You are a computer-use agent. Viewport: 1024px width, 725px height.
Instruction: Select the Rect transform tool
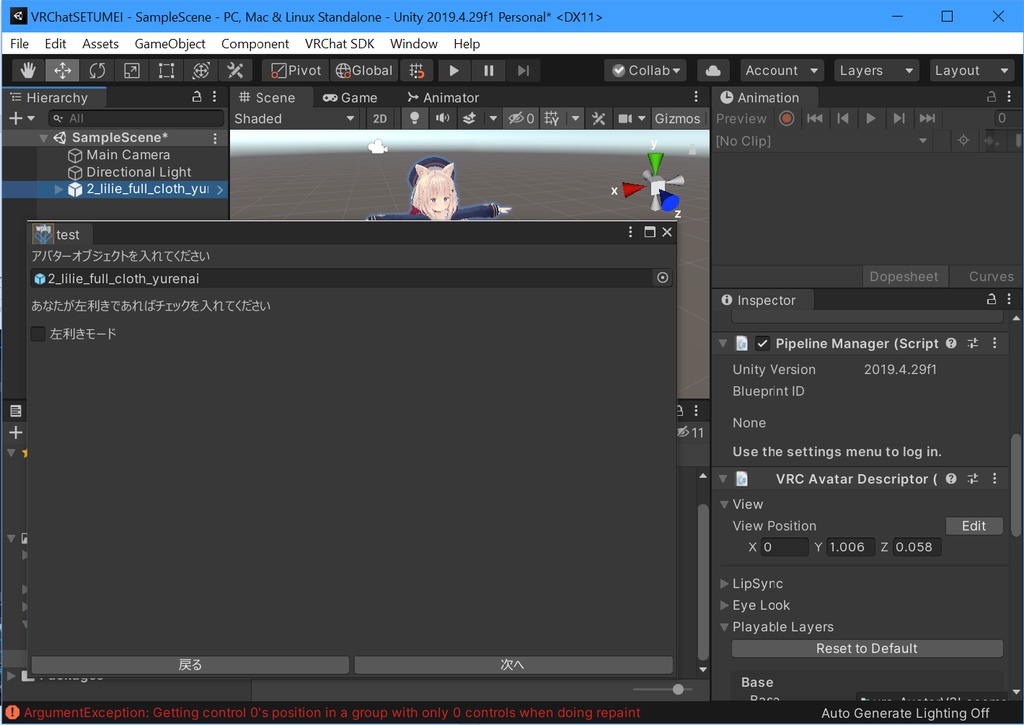coord(166,70)
